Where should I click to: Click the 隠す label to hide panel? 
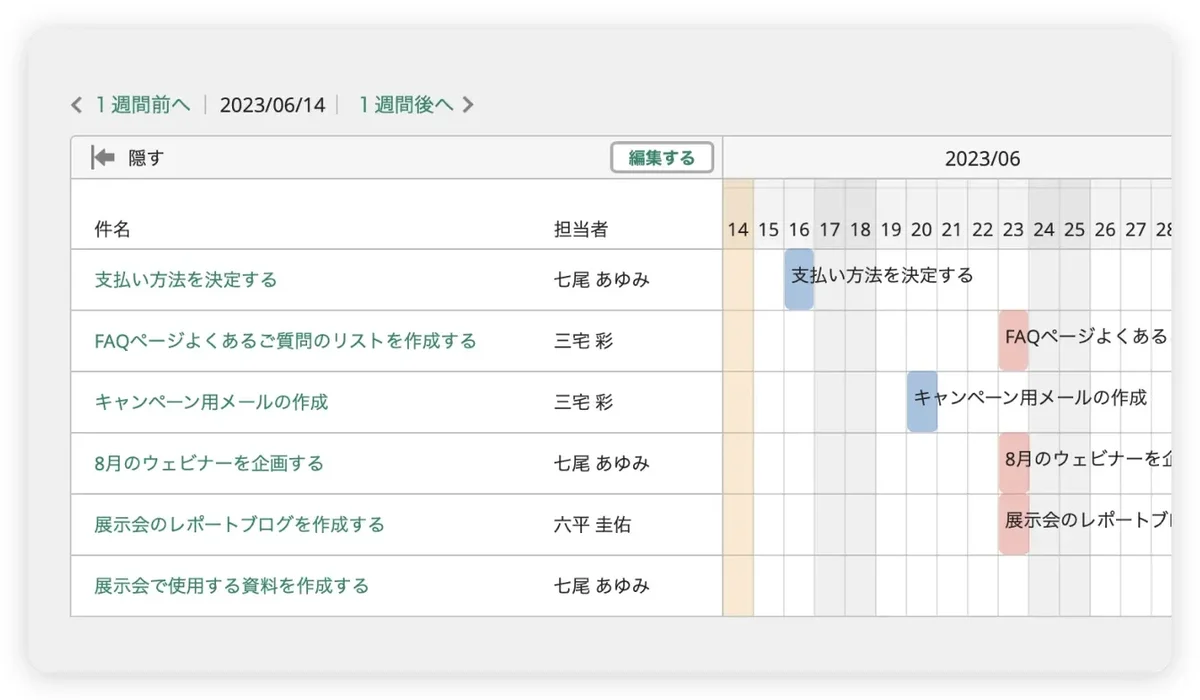[x=146, y=158]
